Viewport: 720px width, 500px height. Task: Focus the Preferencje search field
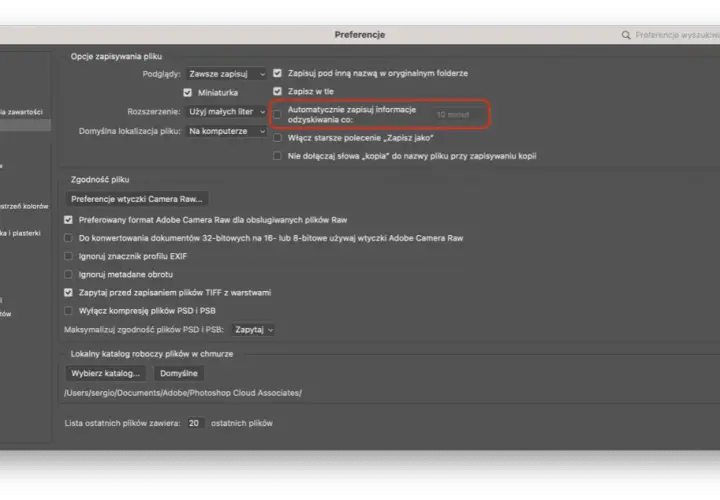pyautogui.click(x=676, y=35)
